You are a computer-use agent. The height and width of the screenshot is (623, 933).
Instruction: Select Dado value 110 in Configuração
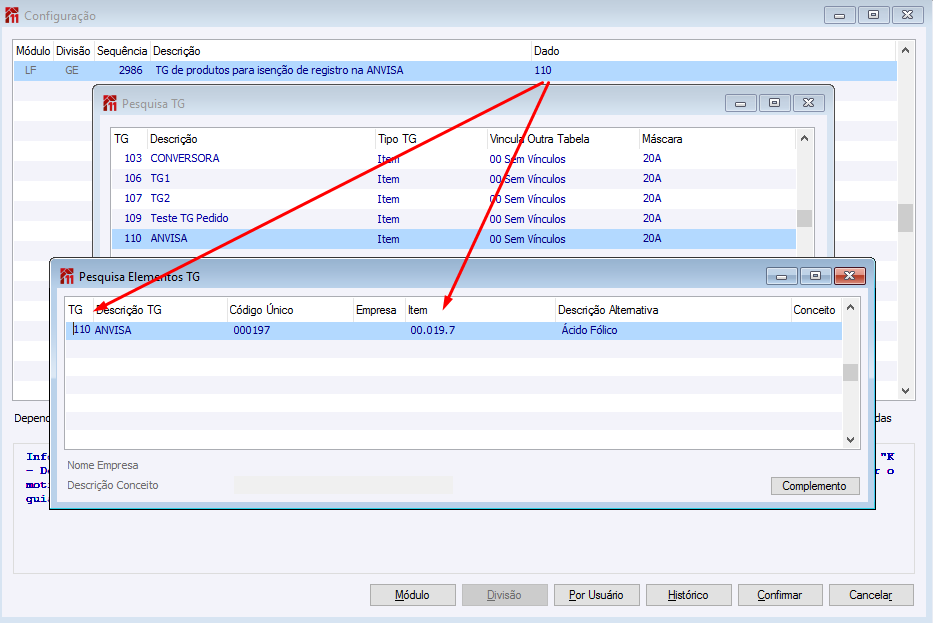tap(543, 70)
